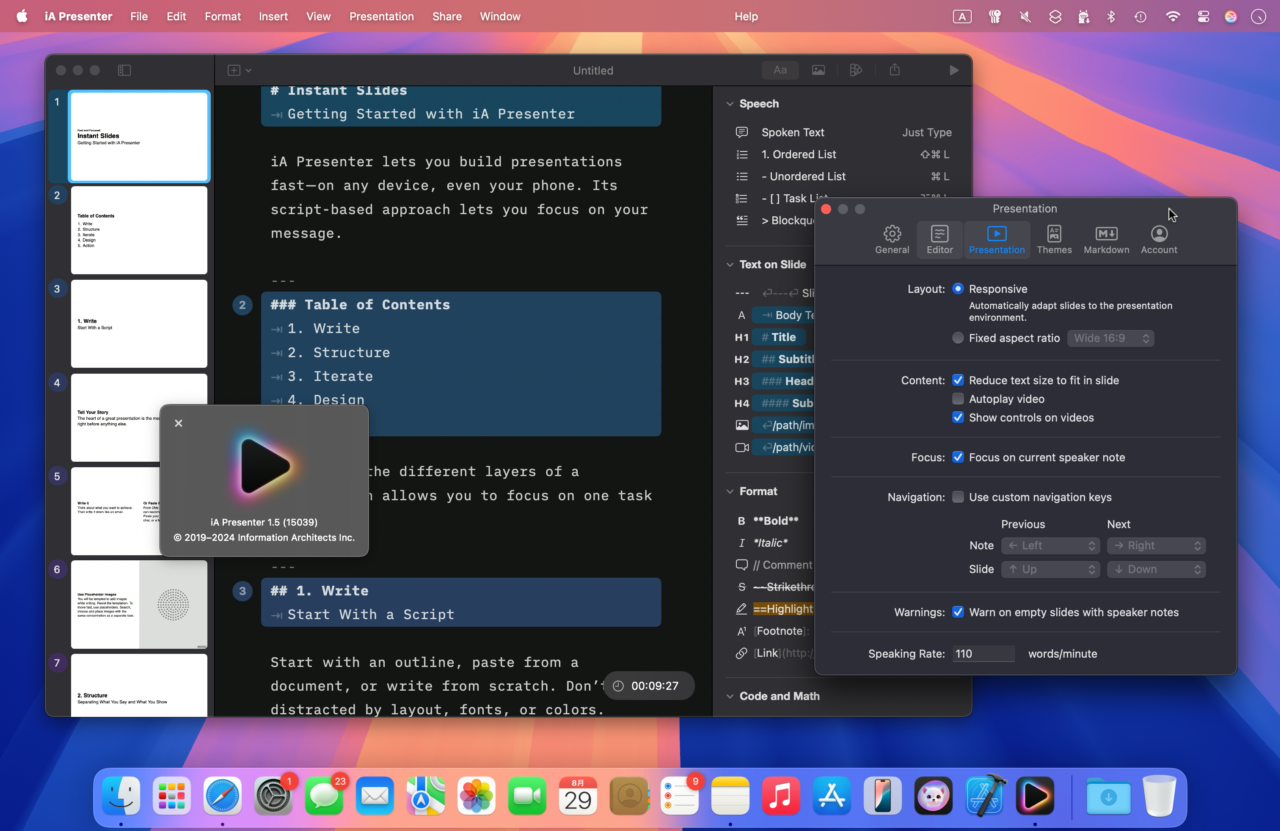Switch to Markdown settings via its icon
The width and height of the screenshot is (1280, 831).
pyautogui.click(x=1105, y=238)
